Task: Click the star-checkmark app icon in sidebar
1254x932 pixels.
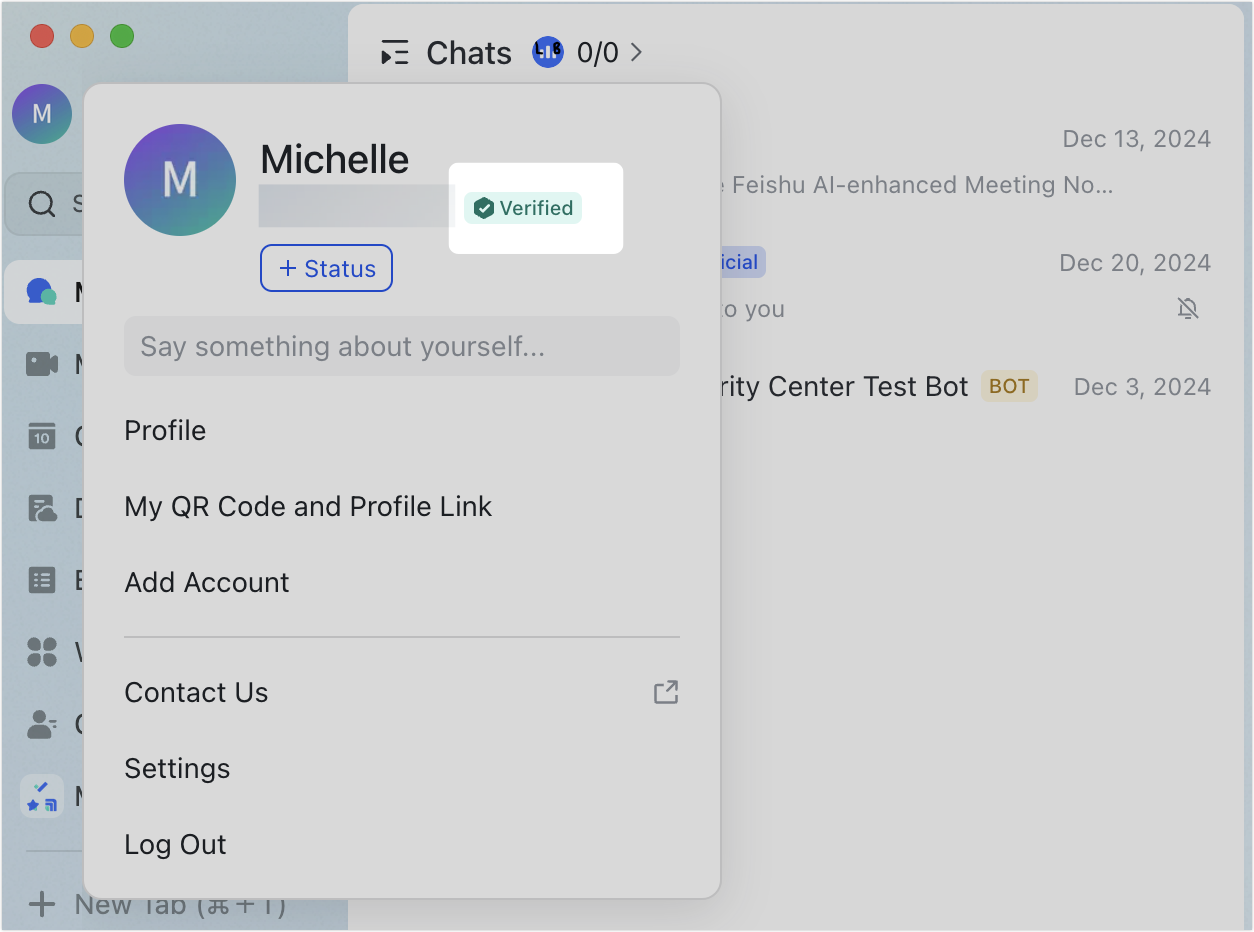Action: coord(41,796)
